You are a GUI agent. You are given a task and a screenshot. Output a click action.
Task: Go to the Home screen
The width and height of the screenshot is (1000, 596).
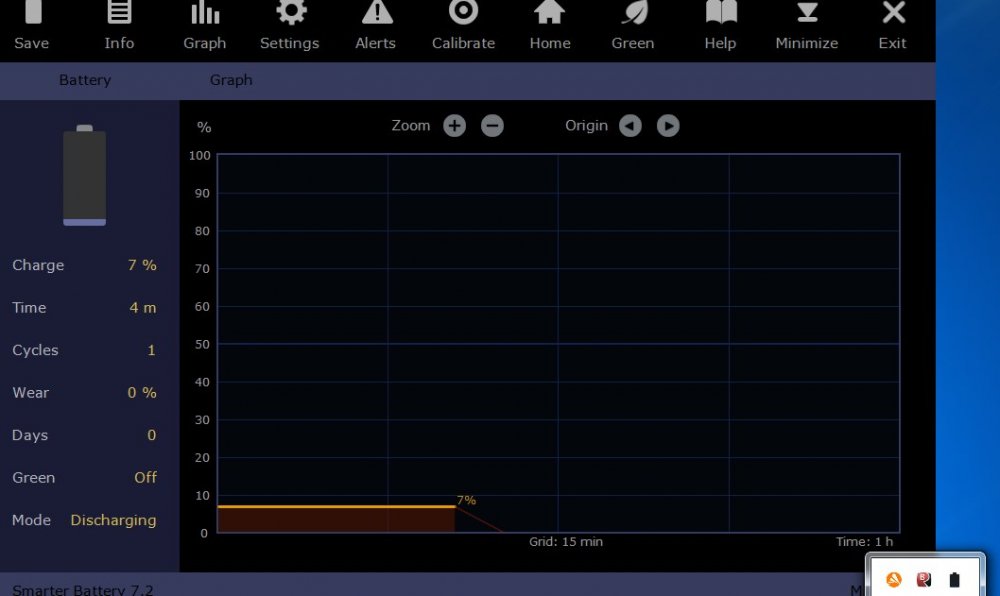[x=549, y=14]
